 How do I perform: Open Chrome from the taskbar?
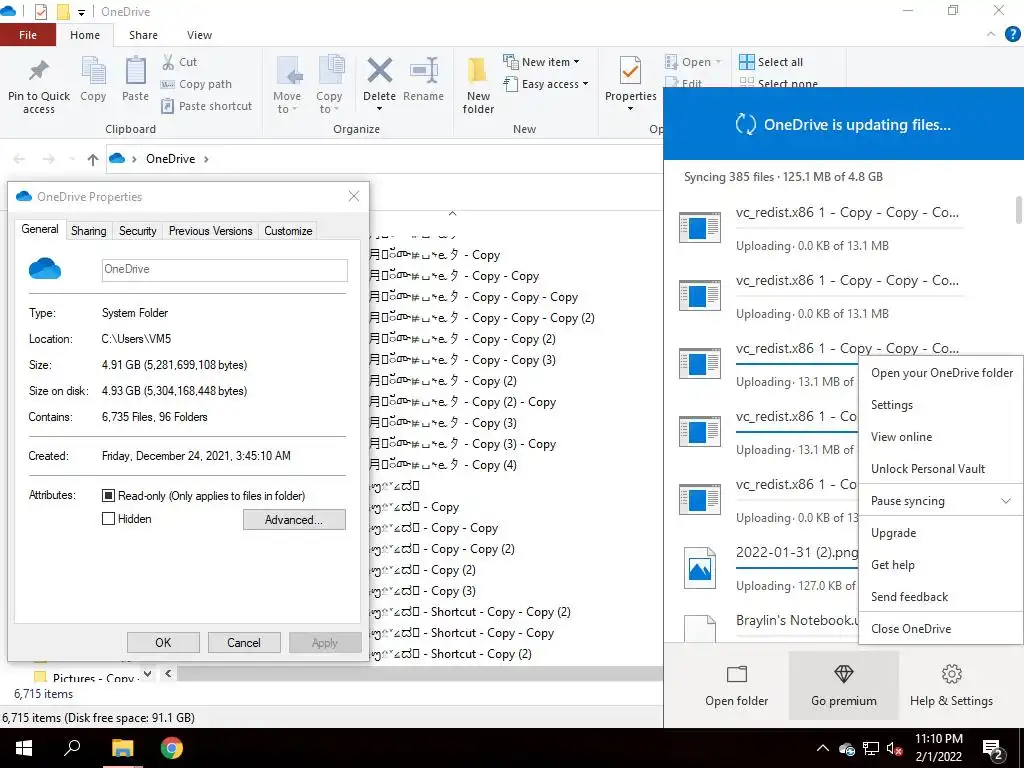pyautogui.click(x=172, y=748)
